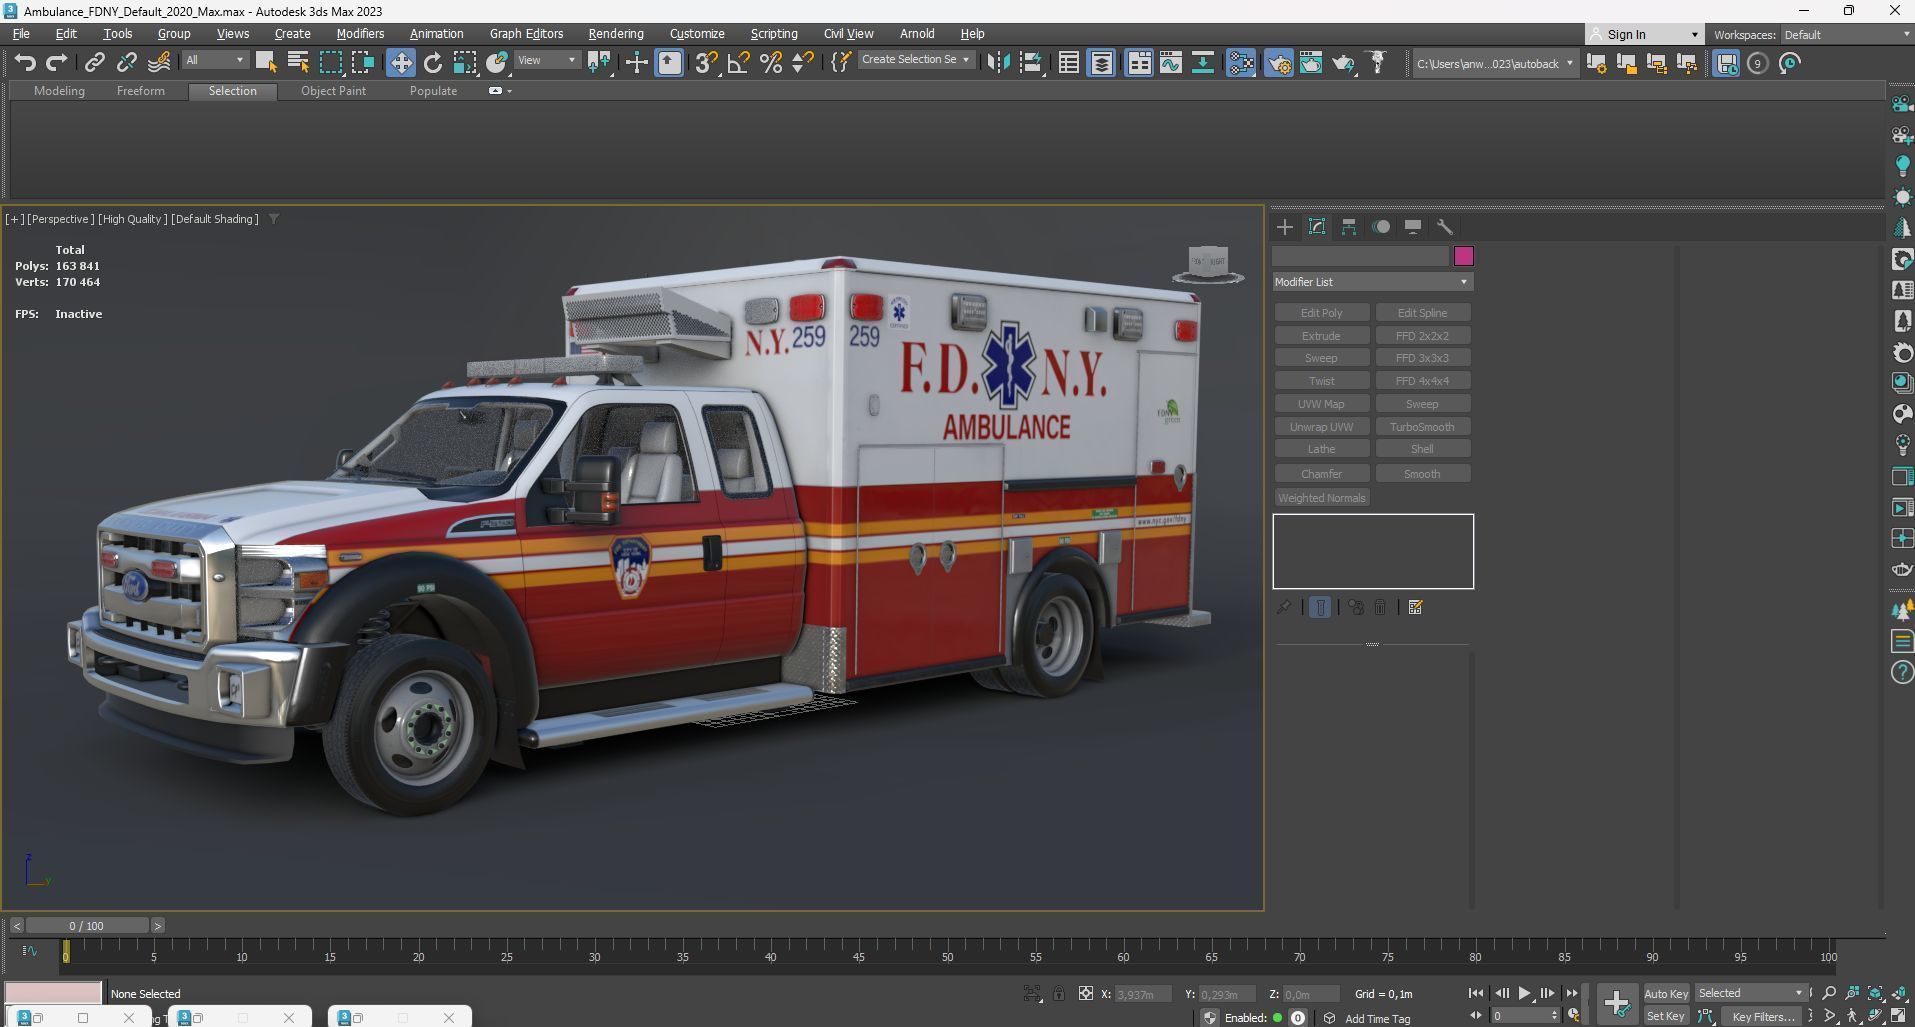
Task: Activate the Select and Rotate tool
Action: 433,63
